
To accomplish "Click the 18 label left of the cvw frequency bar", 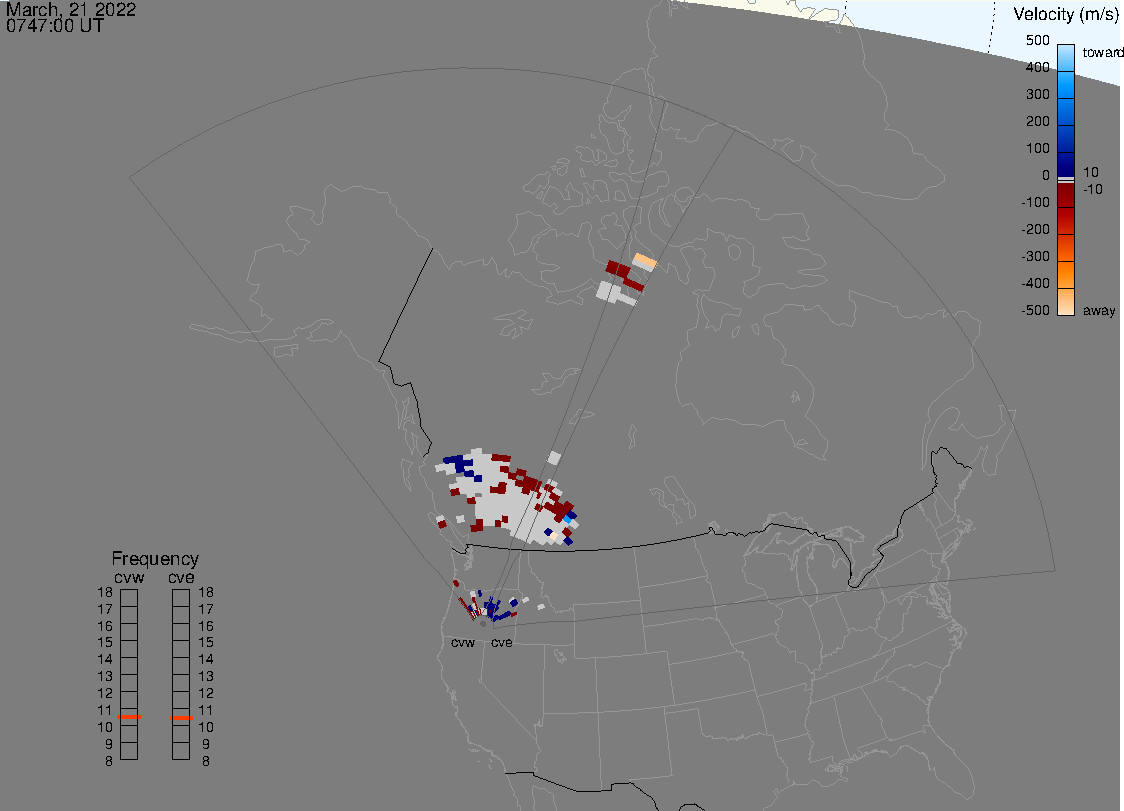I will [x=105, y=592].
